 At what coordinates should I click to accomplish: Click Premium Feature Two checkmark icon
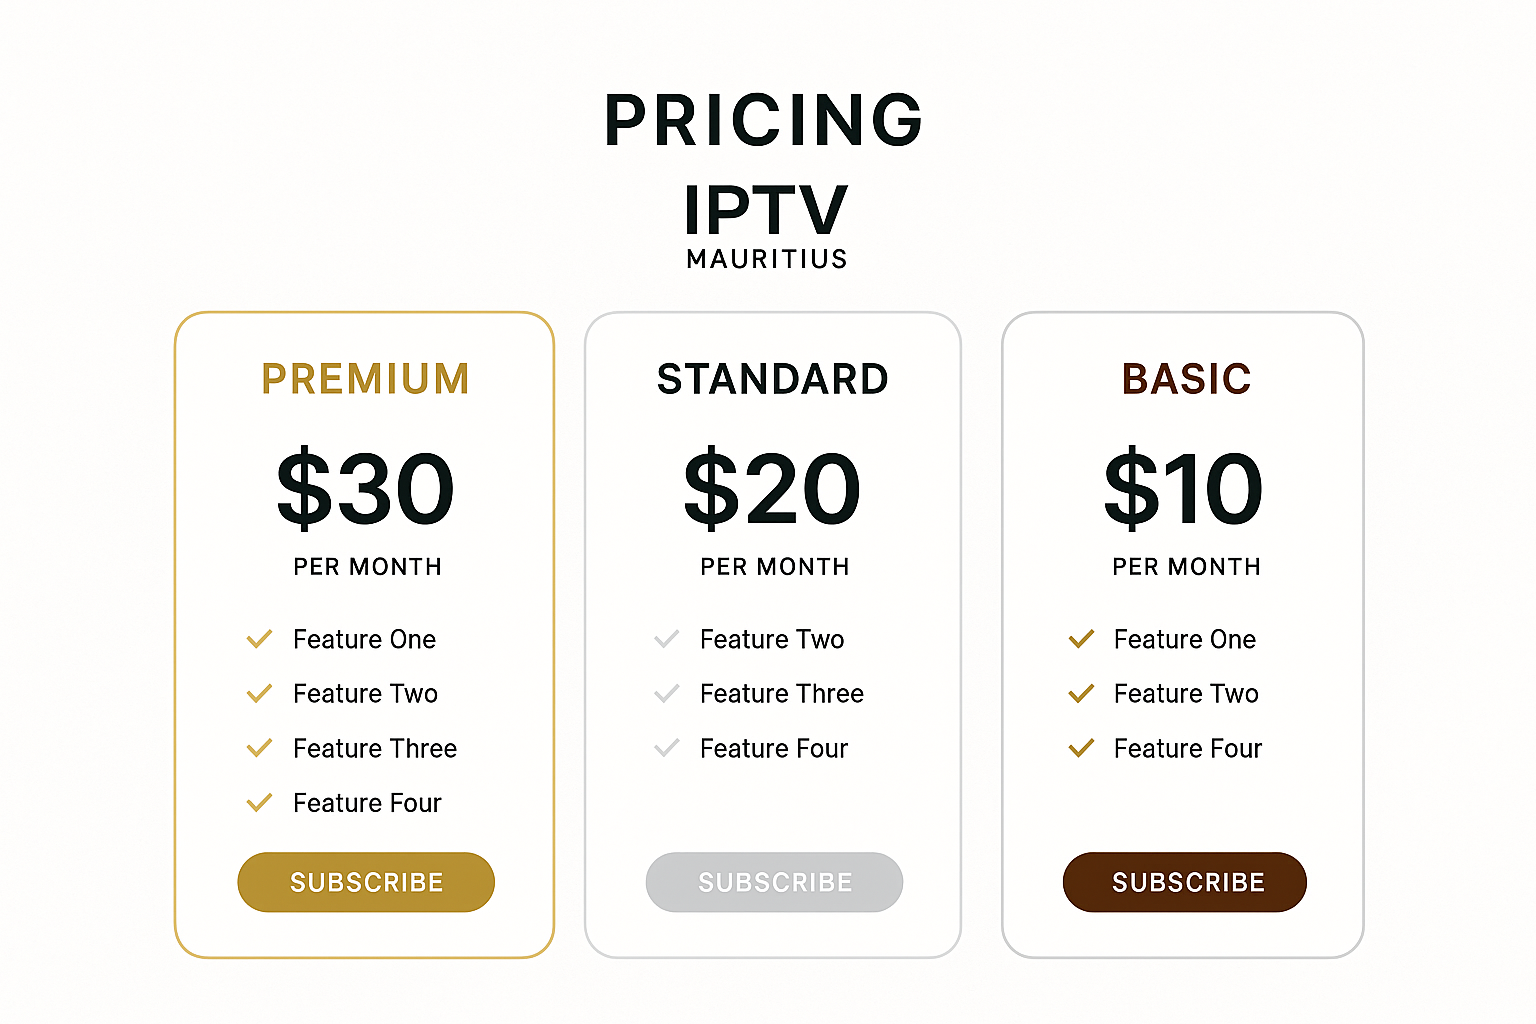pos(259,693)
